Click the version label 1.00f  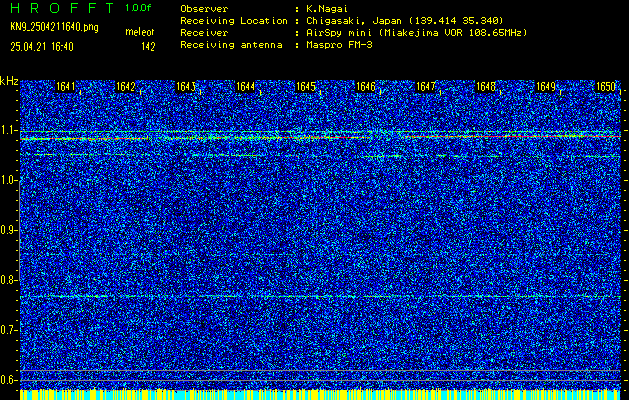[x=138, y=8]
